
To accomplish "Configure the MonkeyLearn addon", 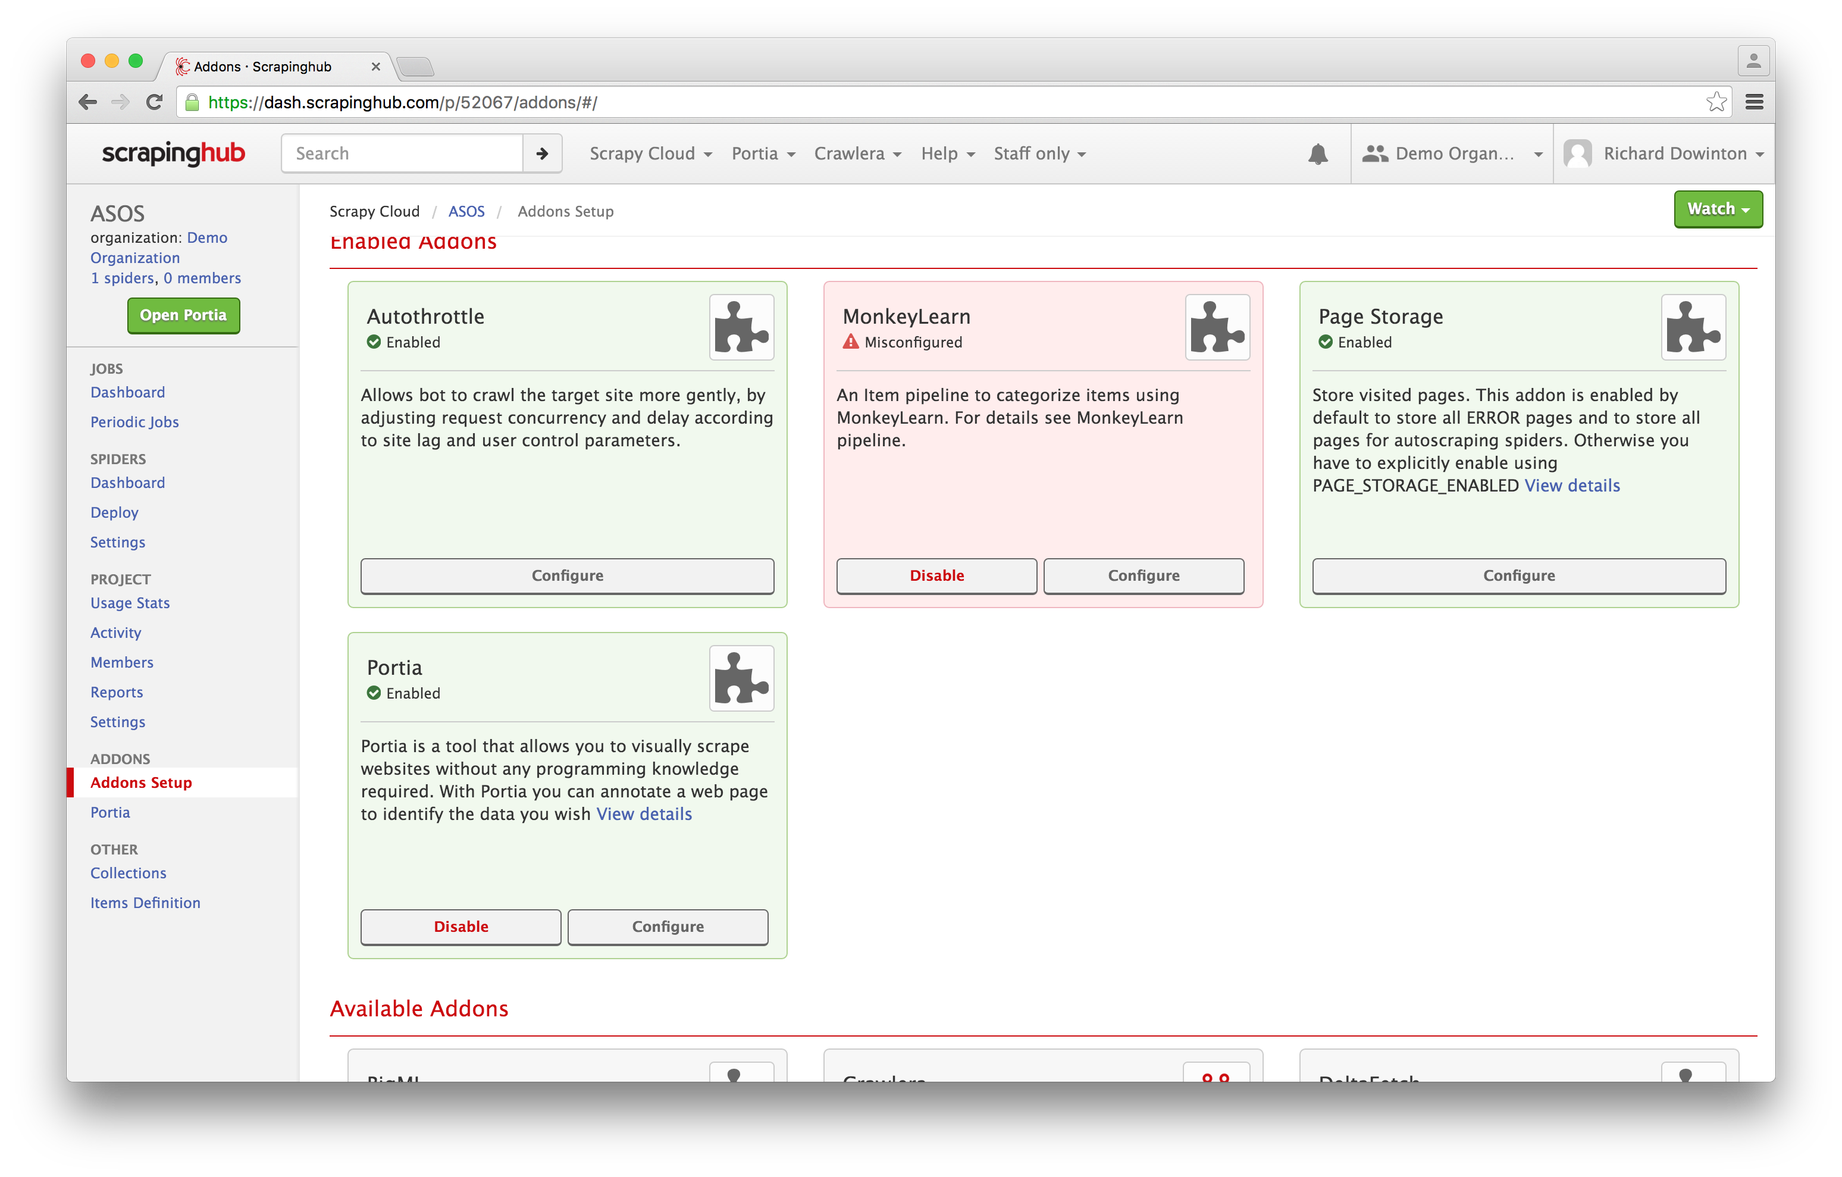I will (x=1144, y=576).
